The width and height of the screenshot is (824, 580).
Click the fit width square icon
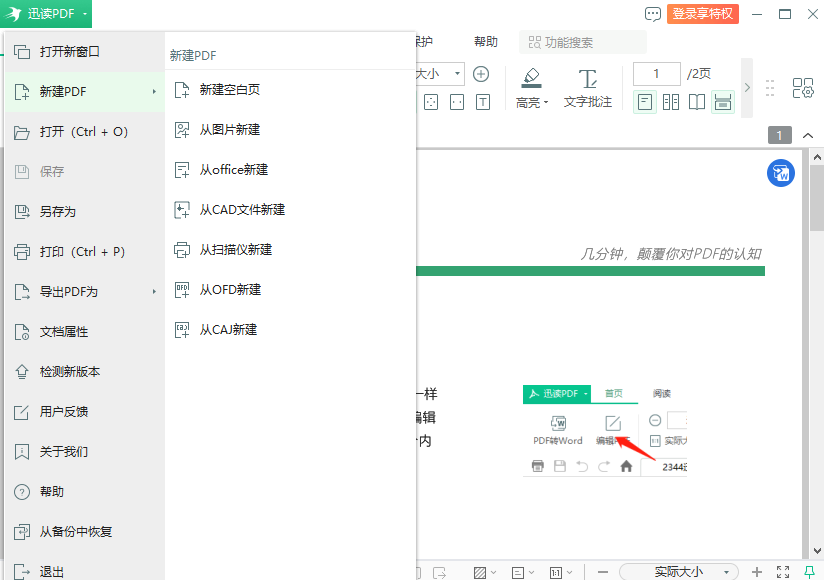coord(457,102)
